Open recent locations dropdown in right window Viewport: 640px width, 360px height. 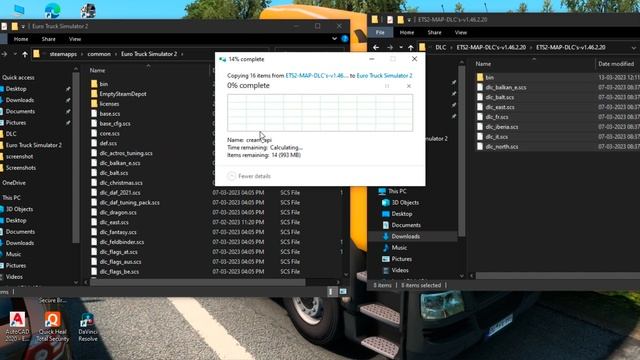click(x=401, y=47)
